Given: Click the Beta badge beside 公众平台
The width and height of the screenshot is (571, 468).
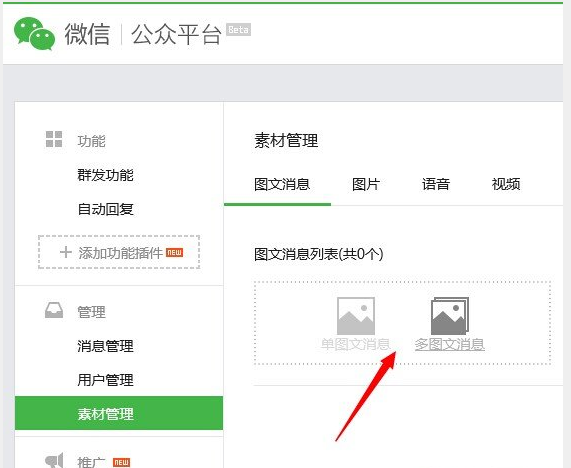Looking at the screenshot, I should [x=239, y=30].
